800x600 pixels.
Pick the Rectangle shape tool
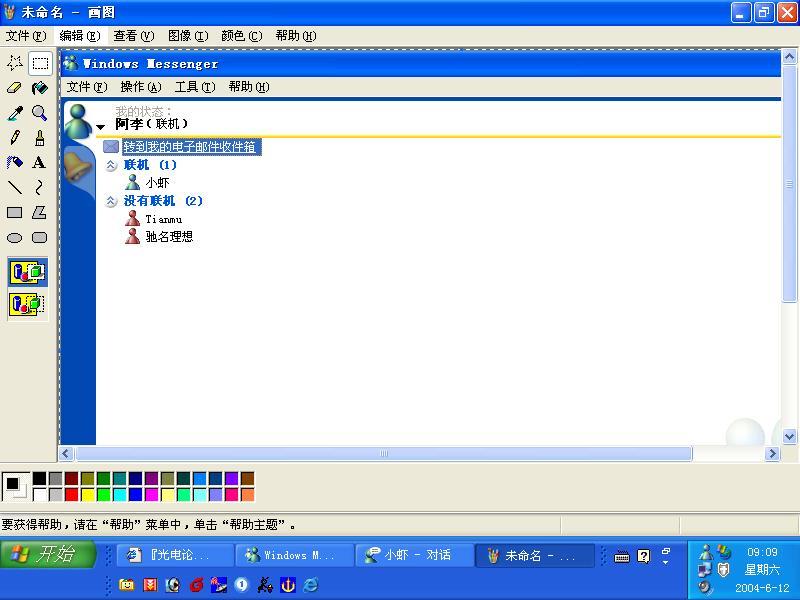click(x=15, y=212)
